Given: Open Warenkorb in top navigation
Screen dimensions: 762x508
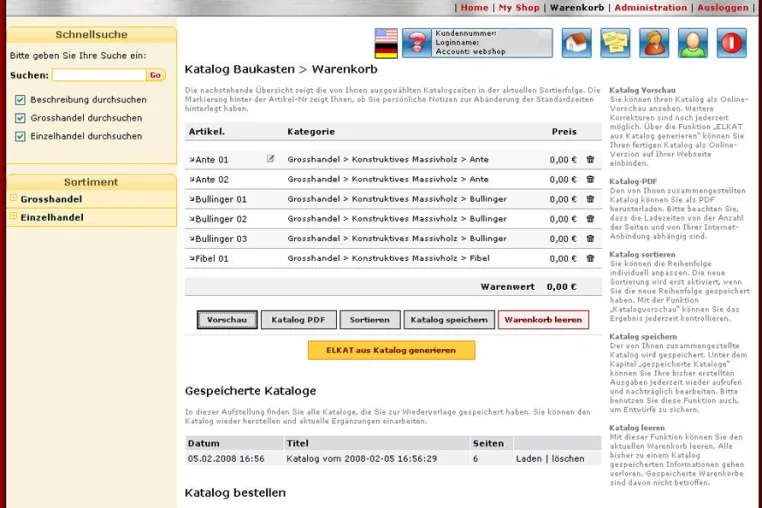Looking at the screenshot, I should coord(577,8).
